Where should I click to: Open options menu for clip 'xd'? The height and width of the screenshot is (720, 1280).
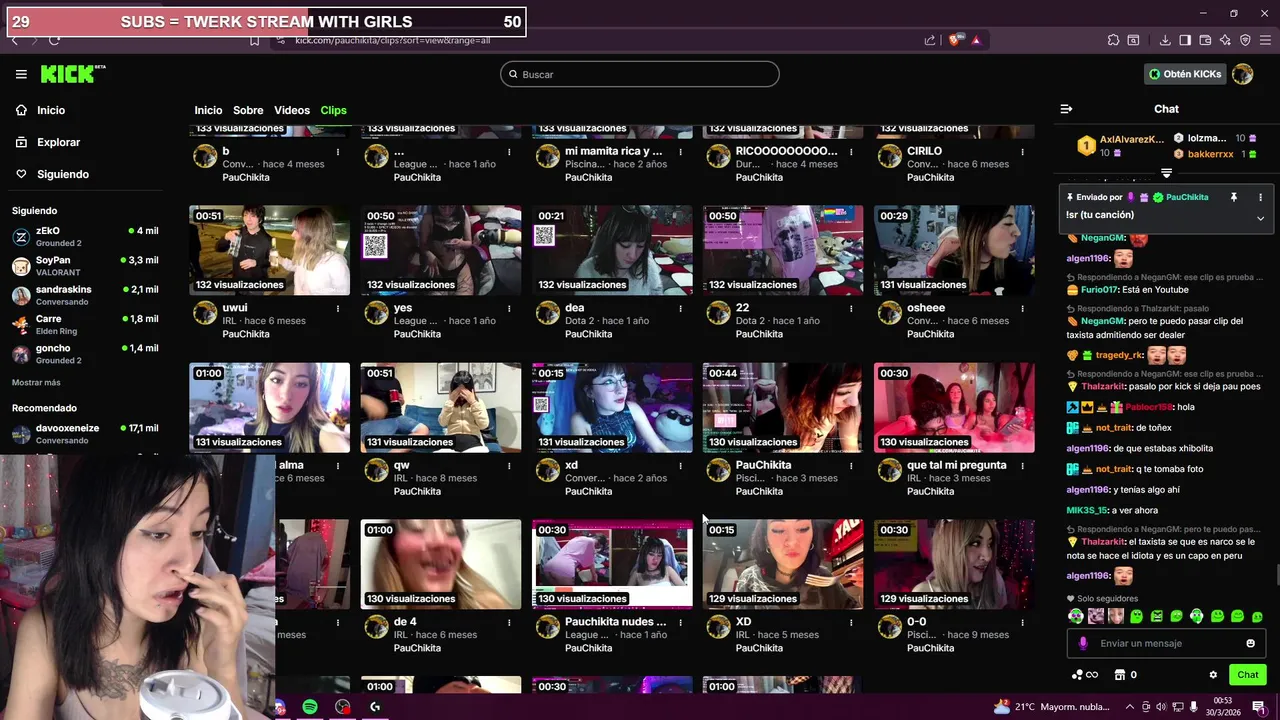coord(680,466)
